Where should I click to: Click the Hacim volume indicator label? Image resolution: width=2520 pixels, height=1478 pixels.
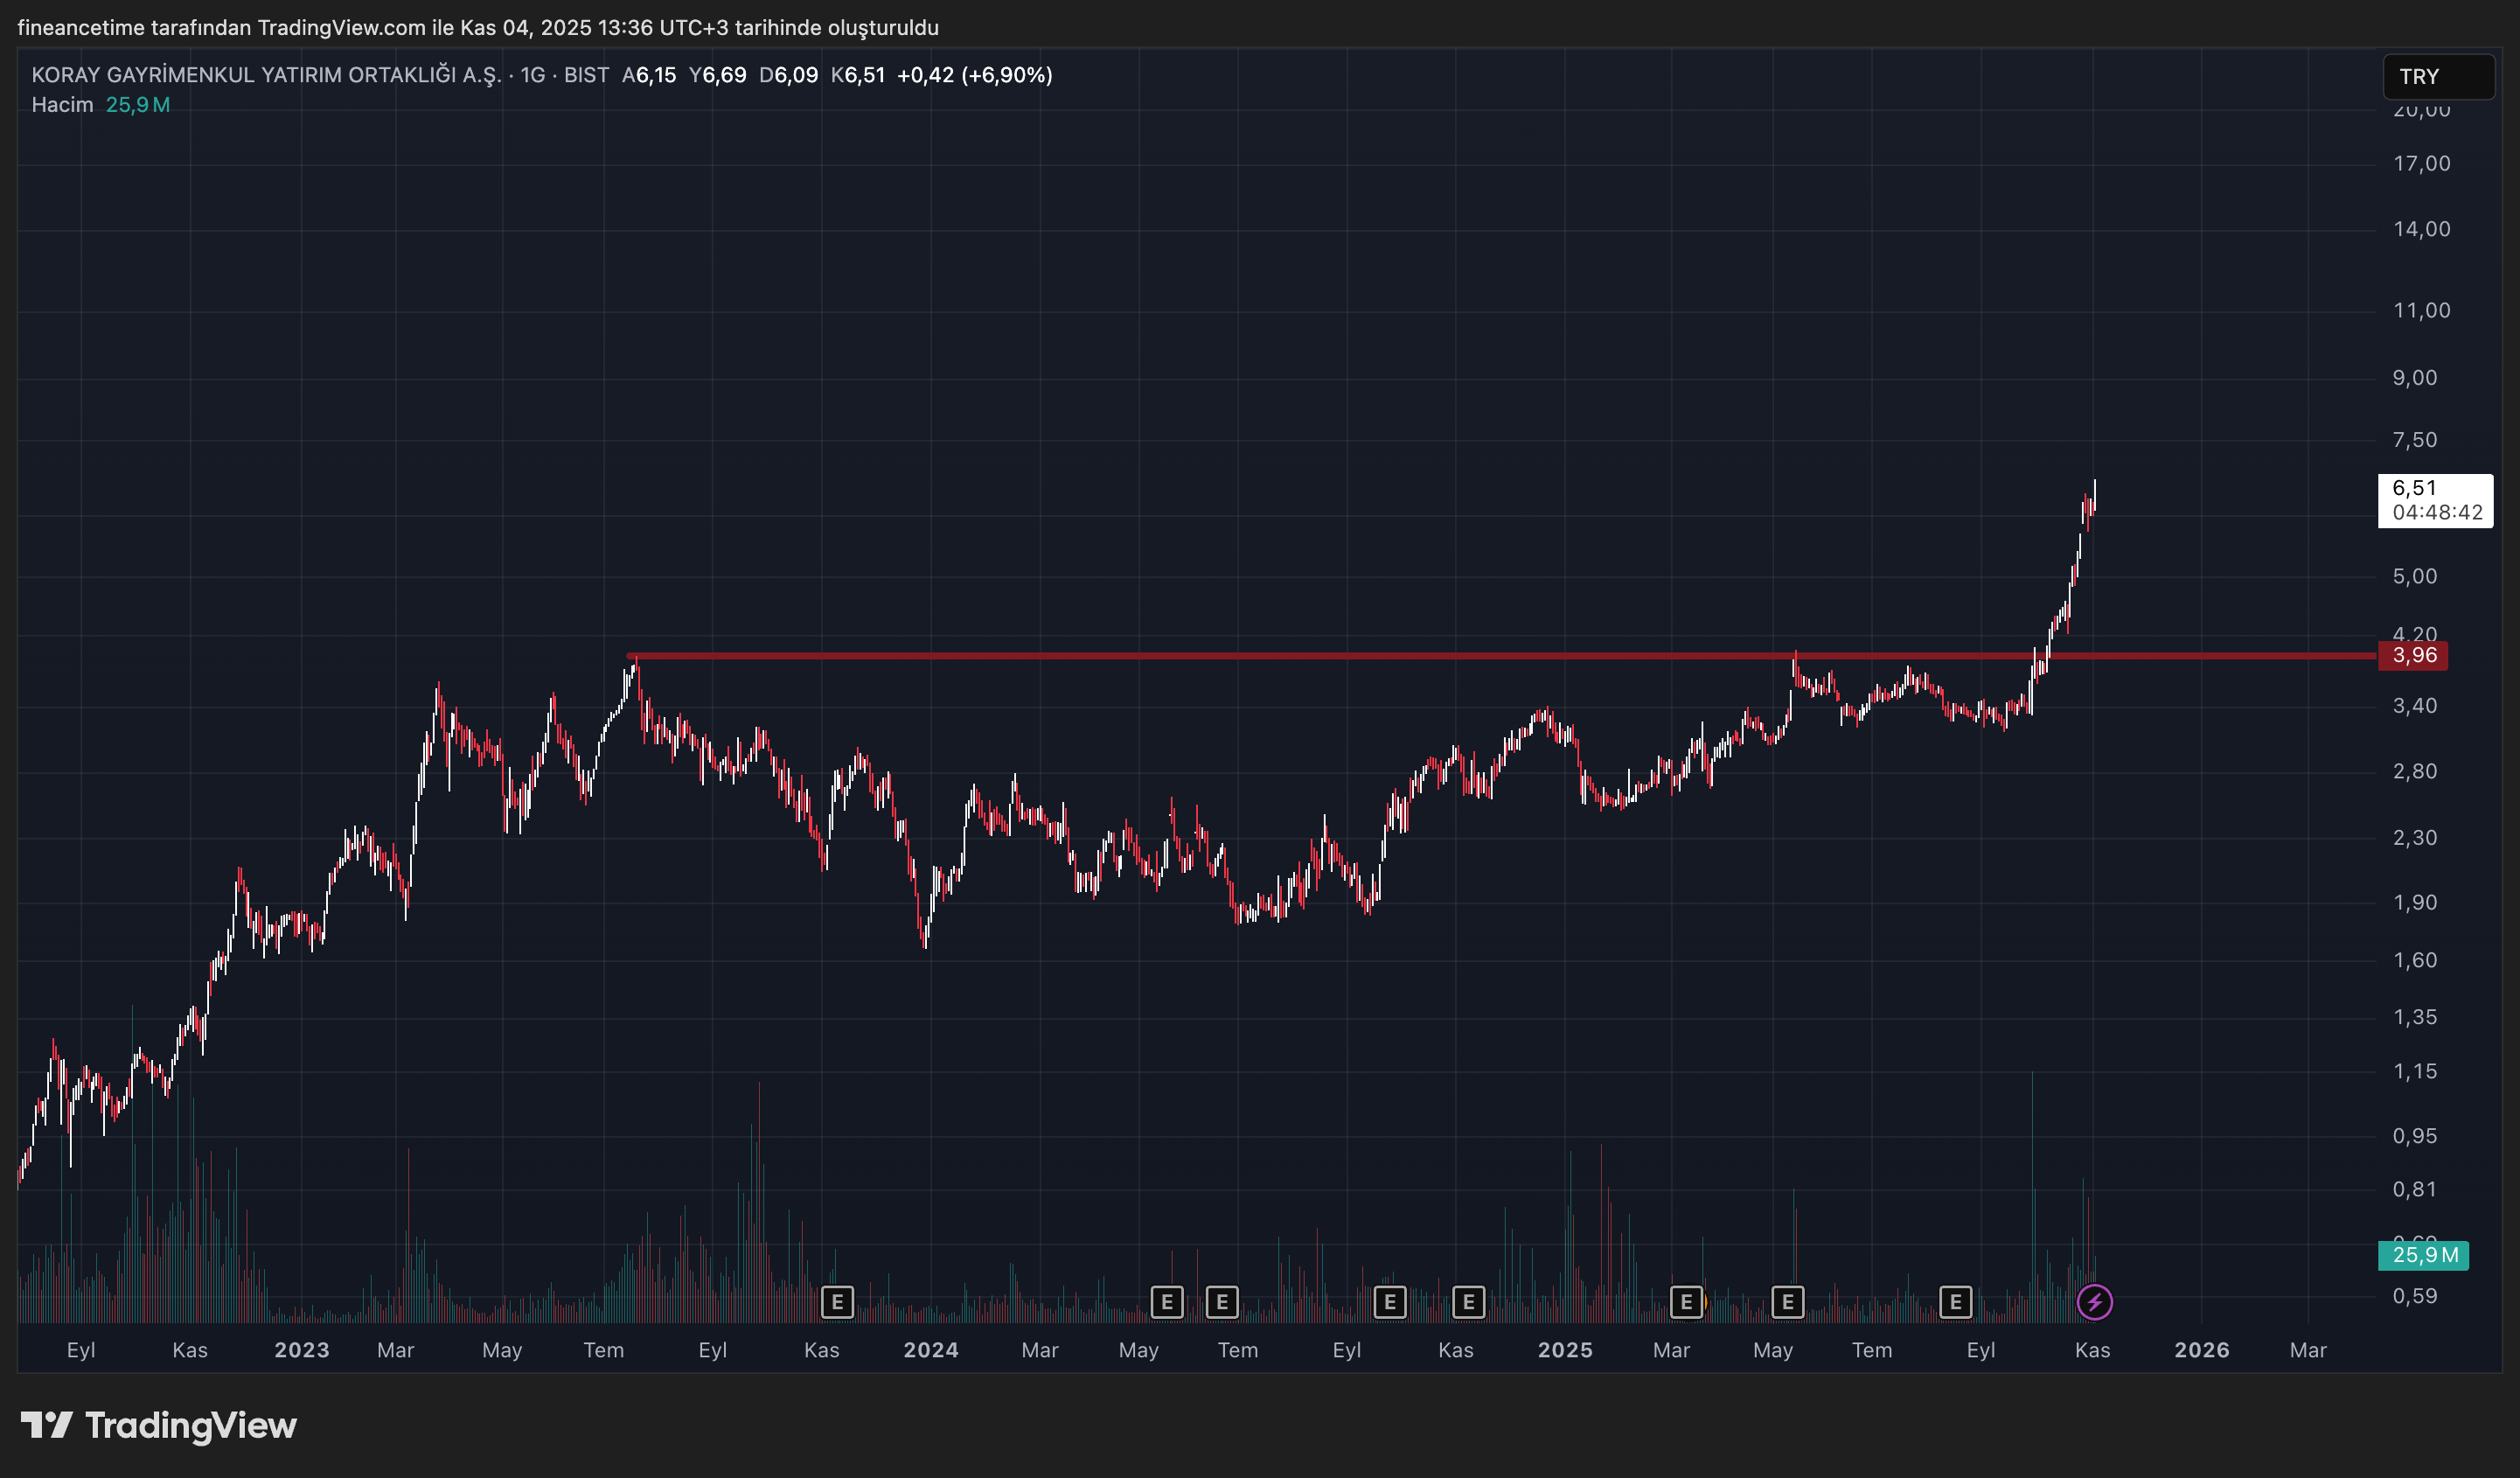[x=62, y=105]
